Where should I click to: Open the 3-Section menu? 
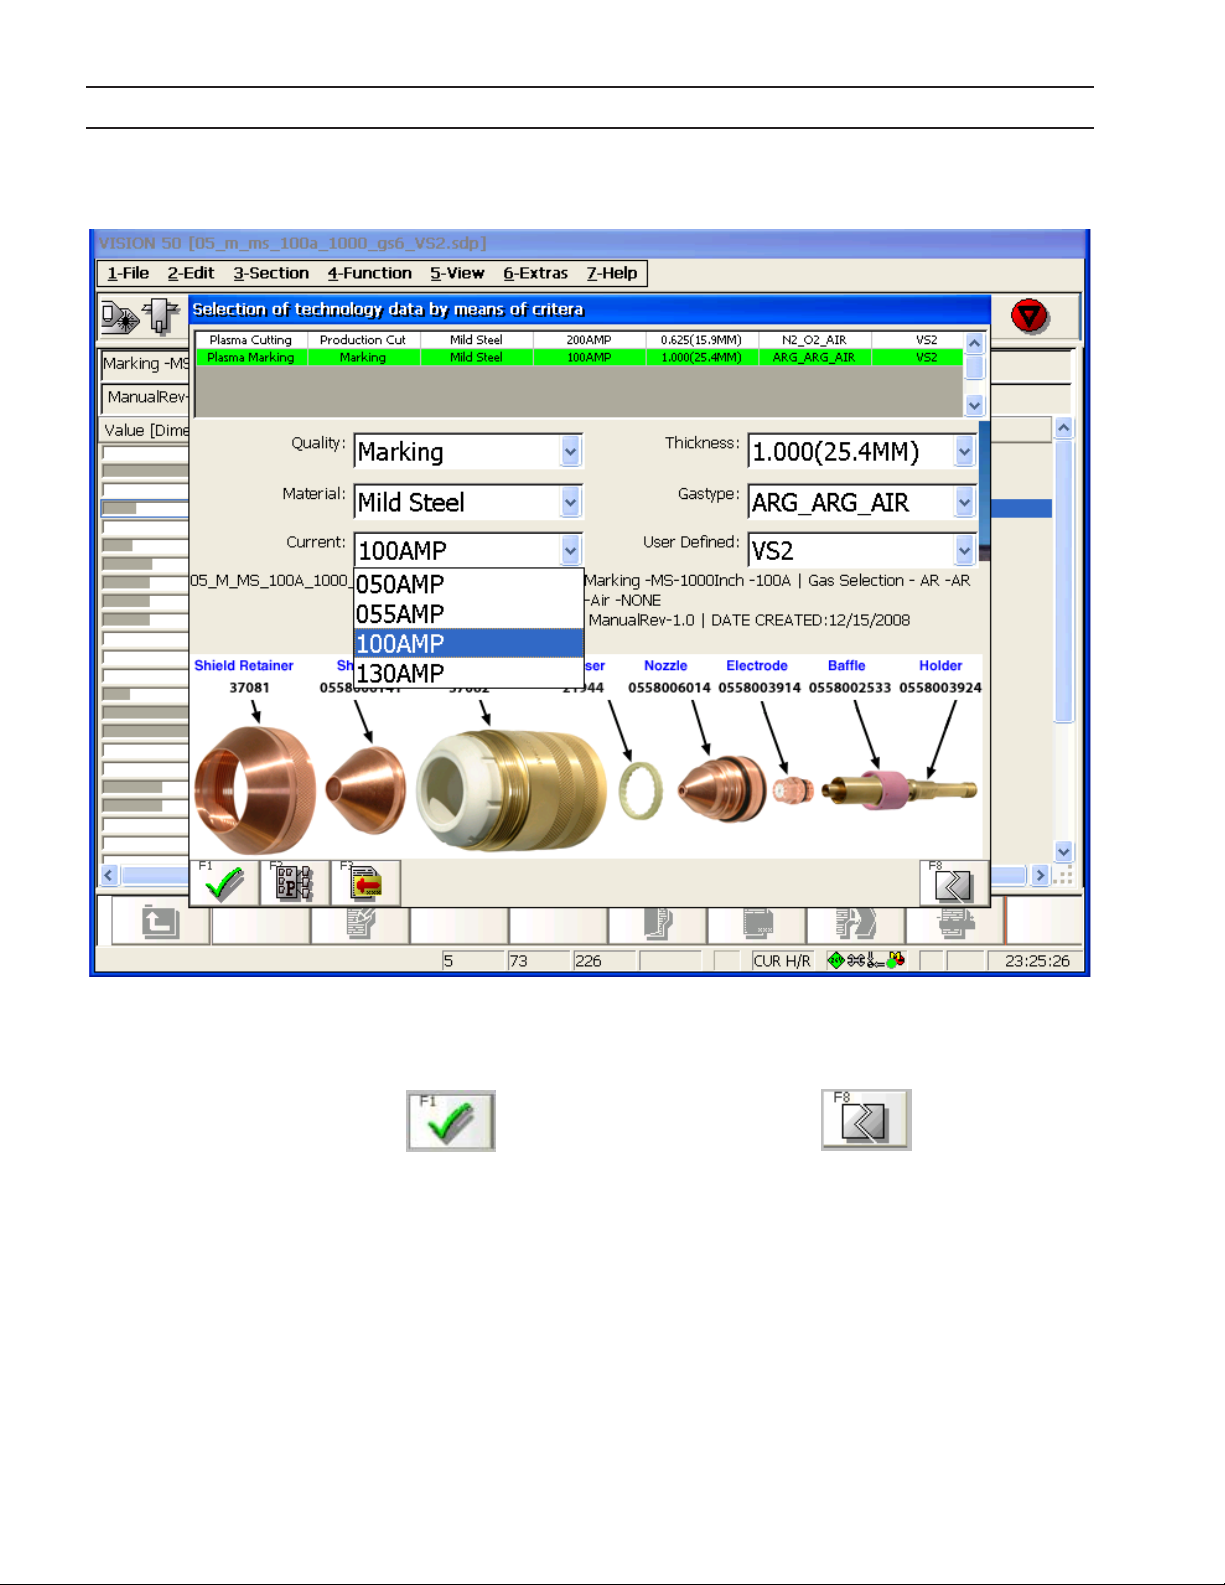271,273
